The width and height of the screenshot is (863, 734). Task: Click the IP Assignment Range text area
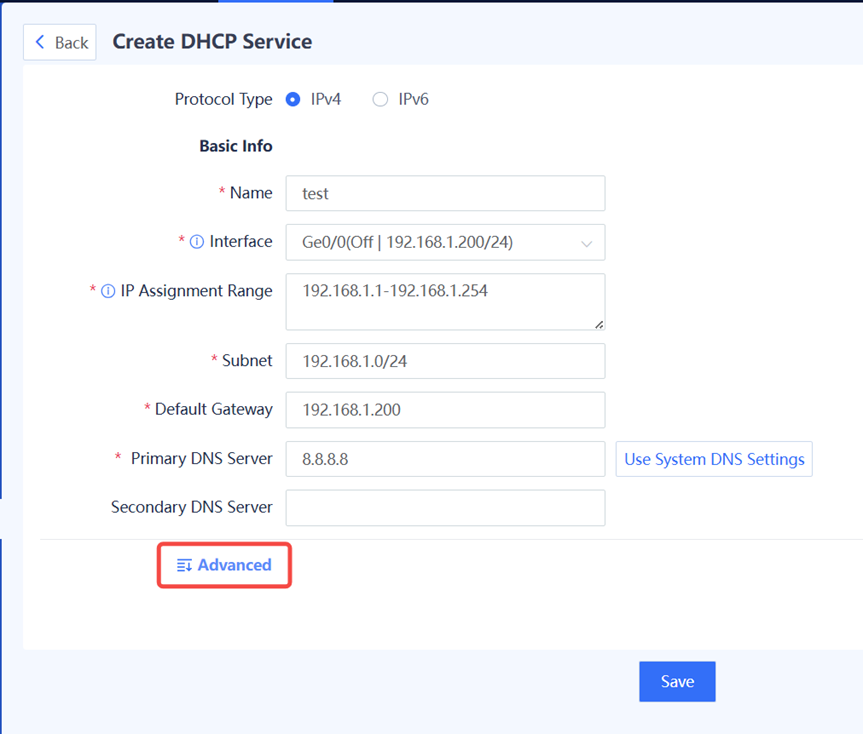(445, 302)
